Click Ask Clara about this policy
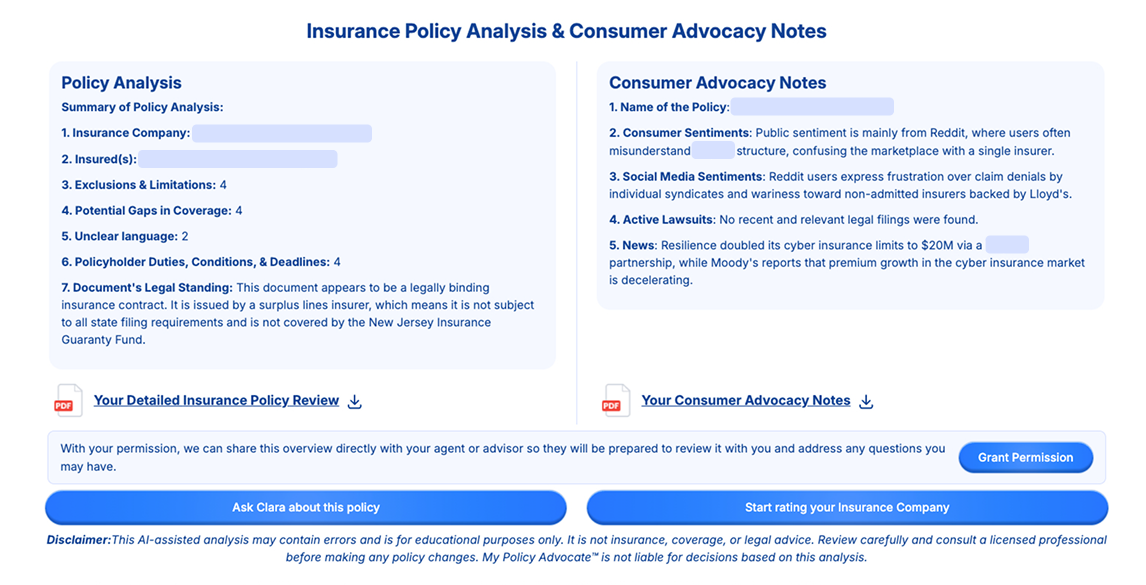Screen dimensions: 1146x585 [306, 507]
